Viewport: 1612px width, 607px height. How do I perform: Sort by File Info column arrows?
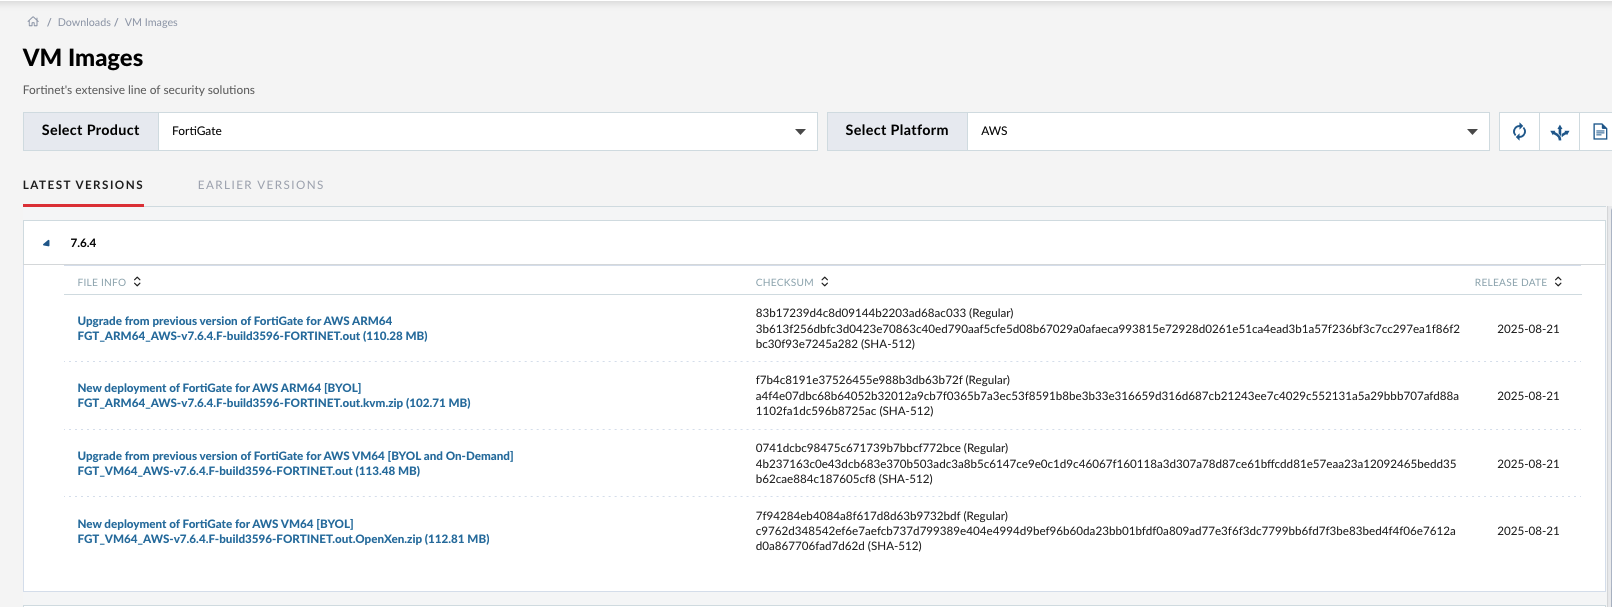click(137, 282)
